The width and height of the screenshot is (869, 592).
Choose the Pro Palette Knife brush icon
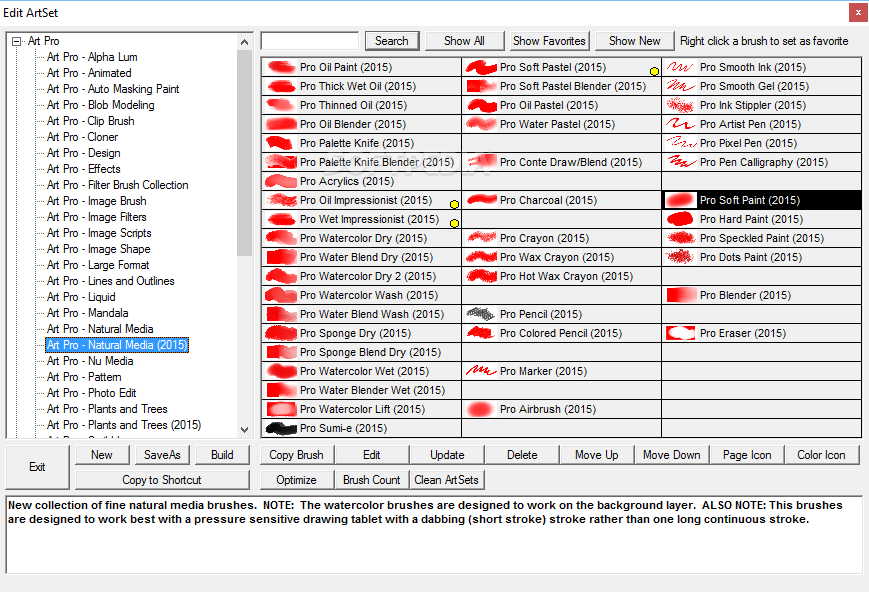(281, 143)
